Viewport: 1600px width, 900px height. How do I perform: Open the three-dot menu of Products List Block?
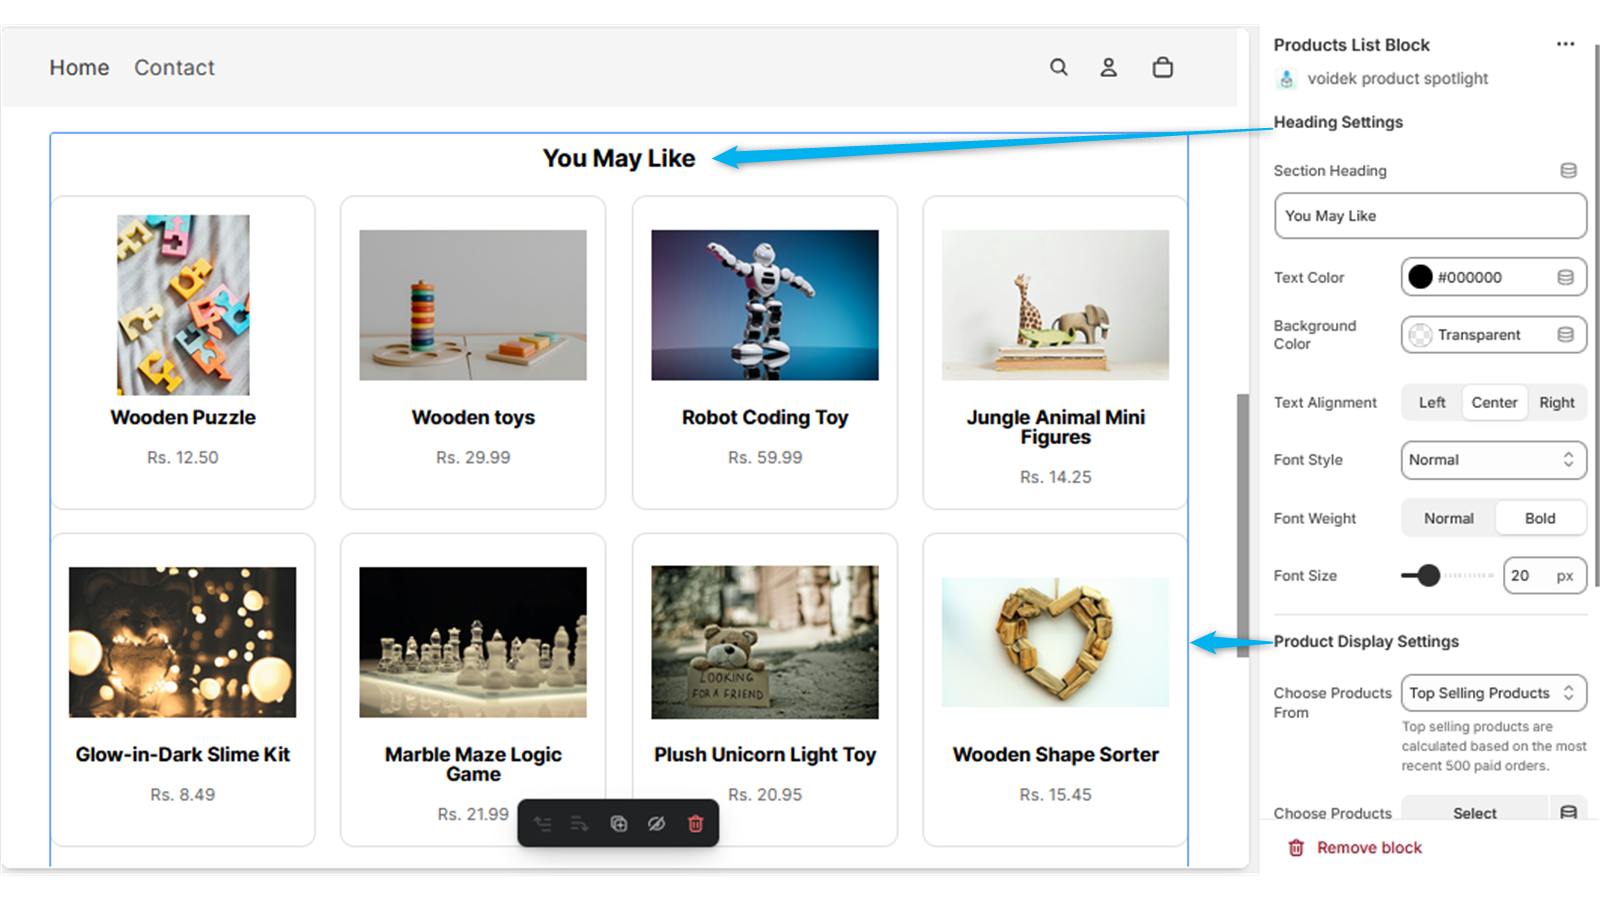1565,44
